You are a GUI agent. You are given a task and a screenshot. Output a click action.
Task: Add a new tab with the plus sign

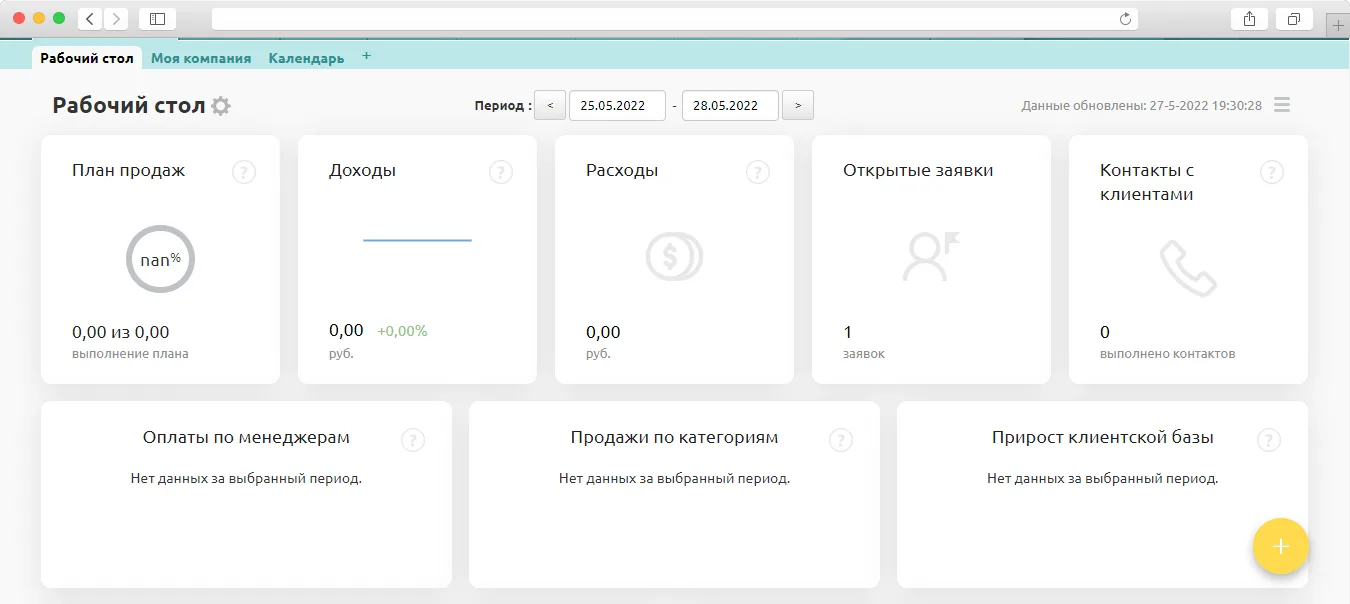tap(366, 56)
